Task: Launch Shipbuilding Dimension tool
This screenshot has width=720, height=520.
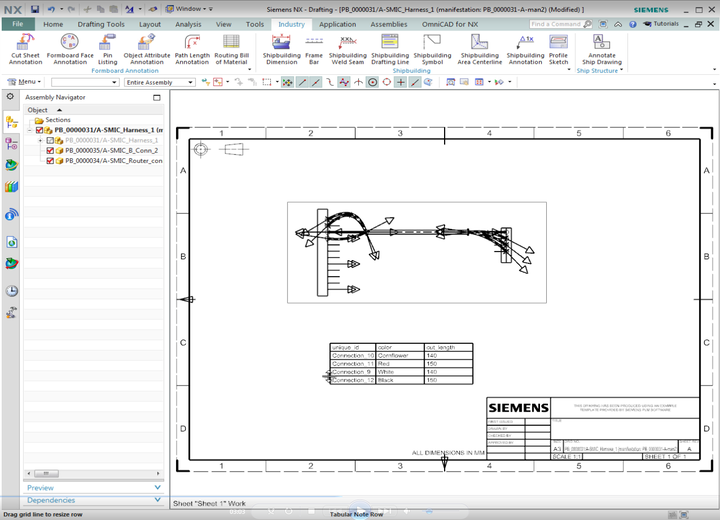Action: pyautogui.click(x=281, y=49)
